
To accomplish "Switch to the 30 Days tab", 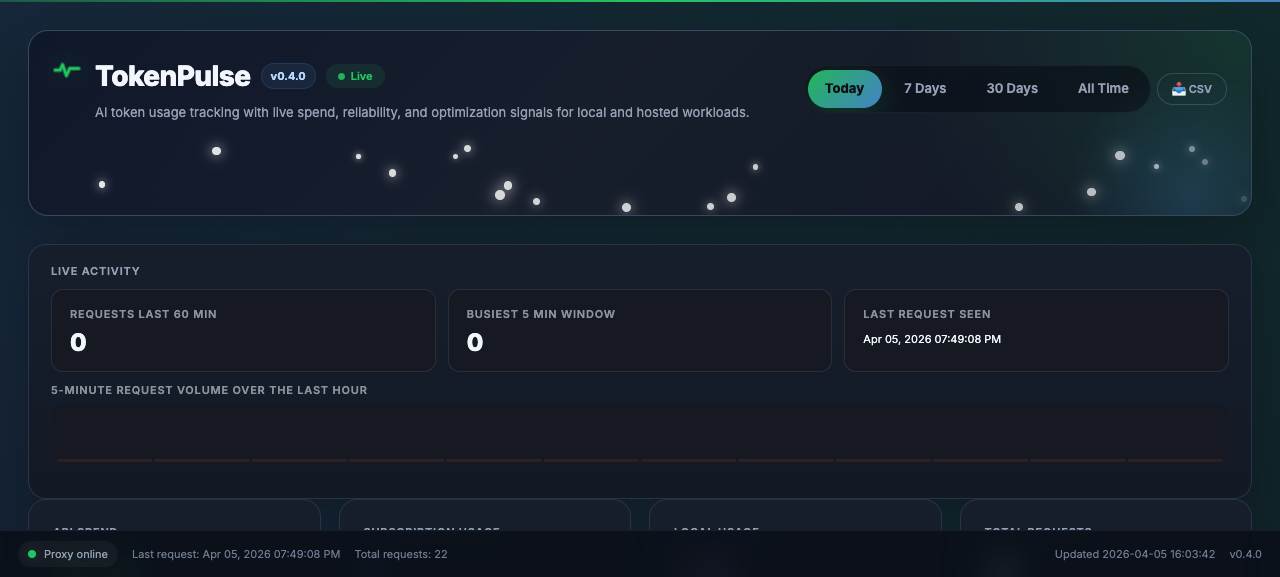I will [1012, 88].
